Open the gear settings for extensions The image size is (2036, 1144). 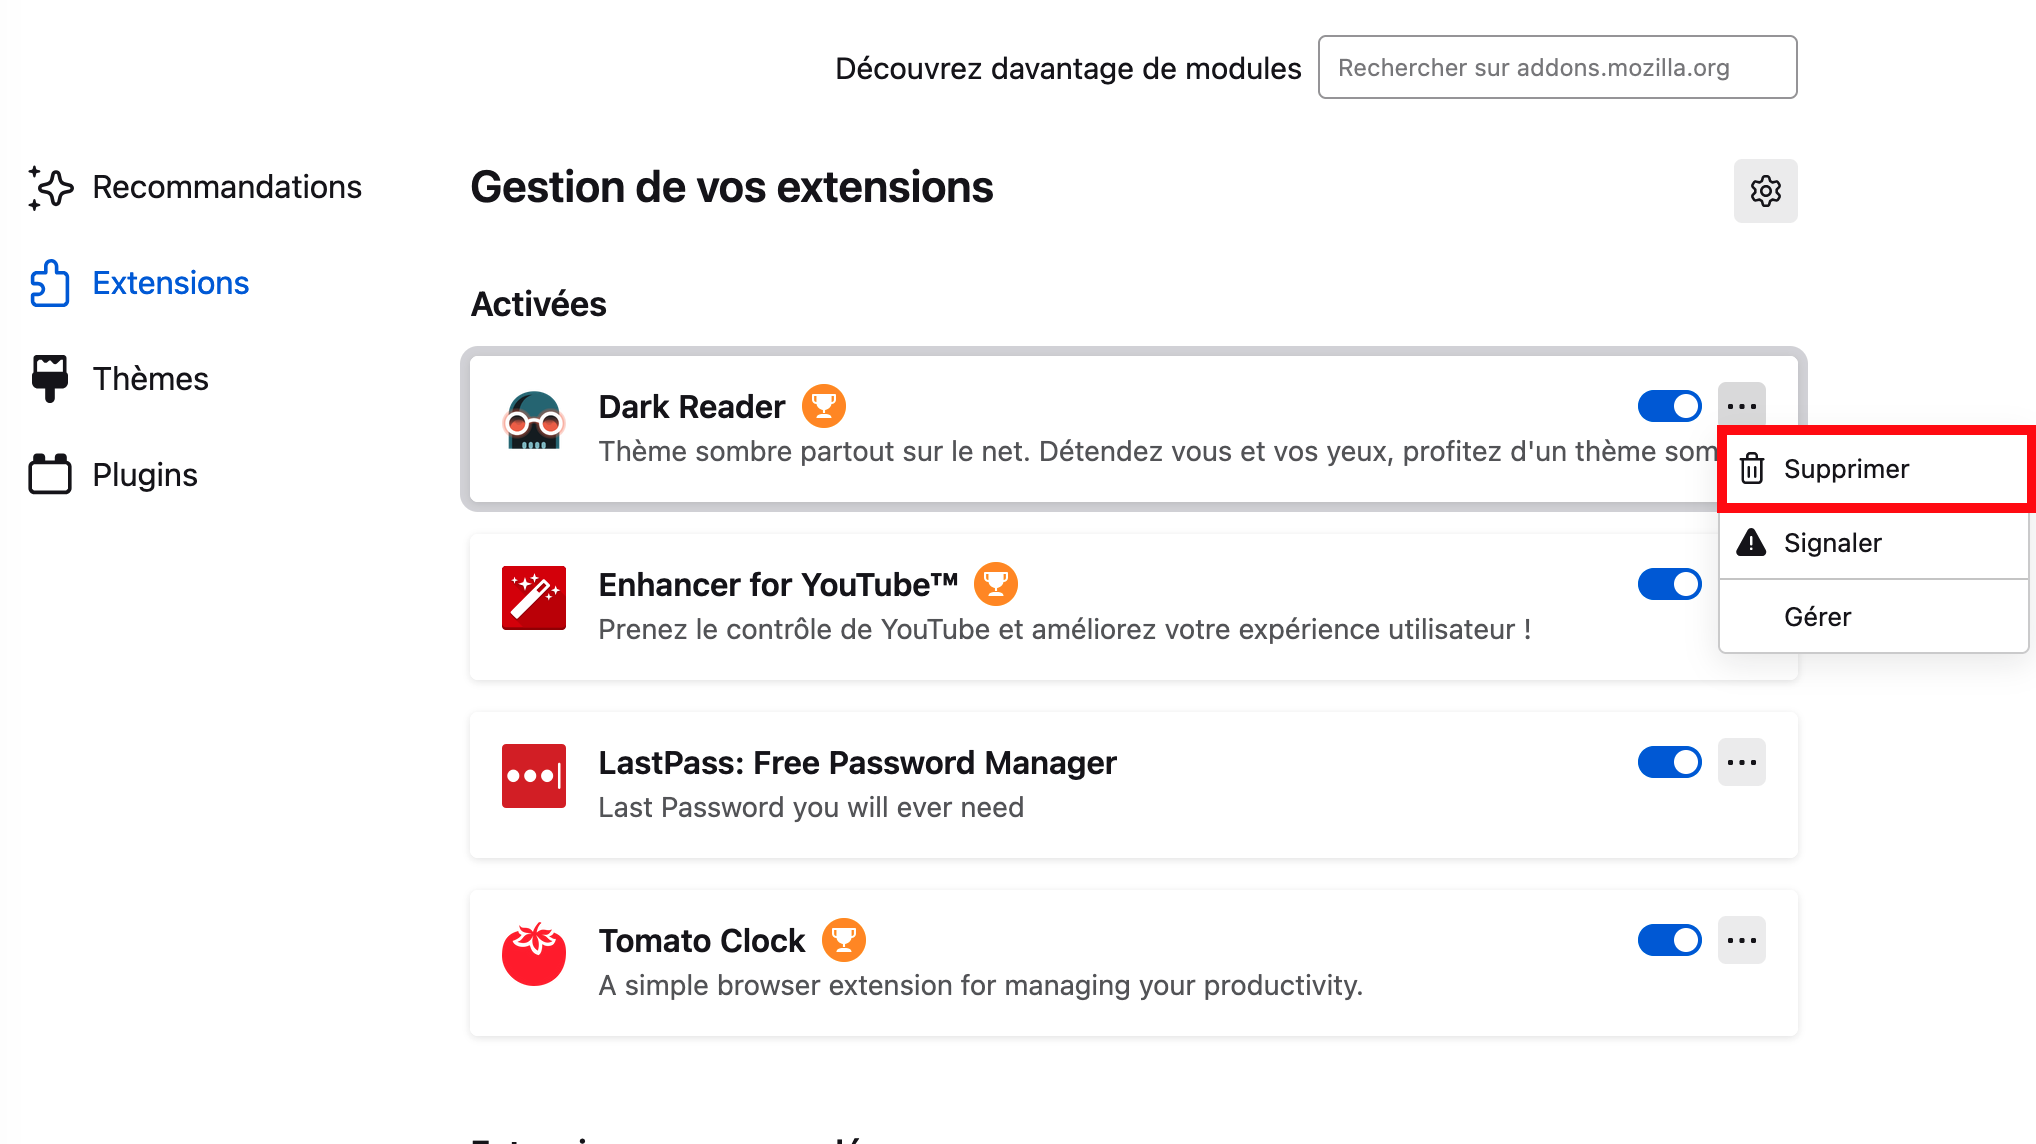pyautogui.click(x=1765, y=191)
